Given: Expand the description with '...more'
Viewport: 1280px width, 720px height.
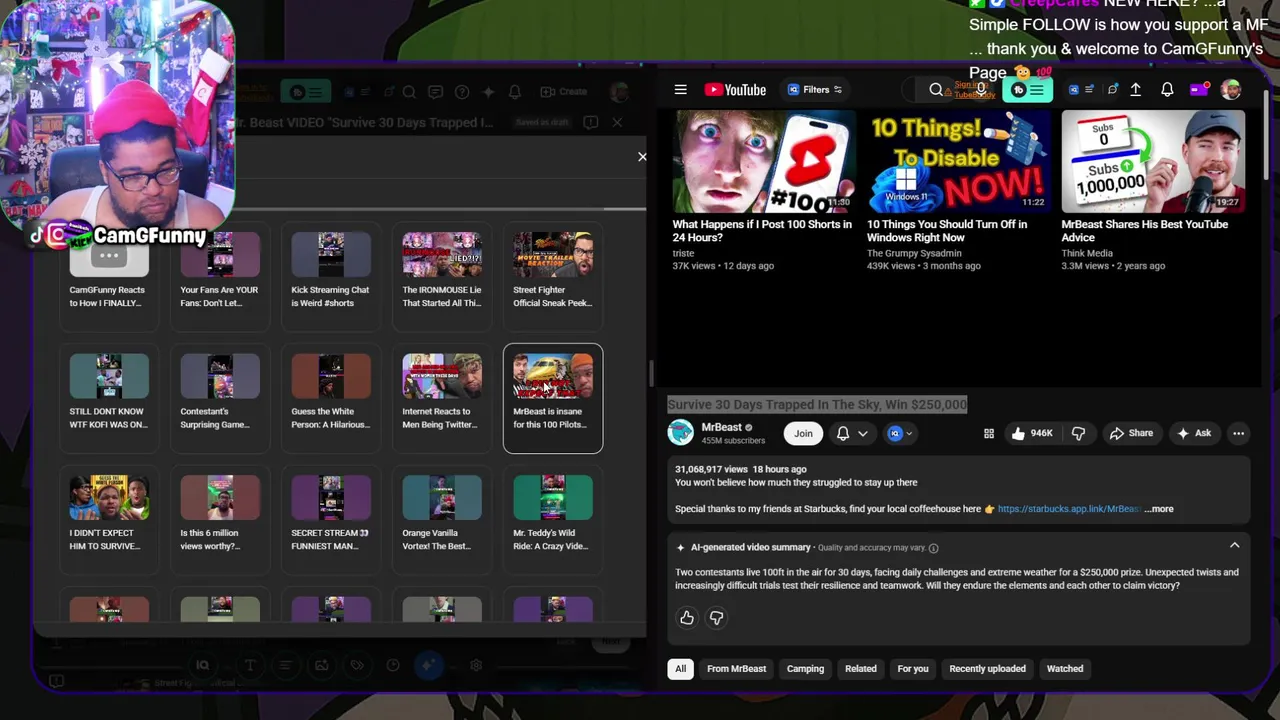Looking at the screenshot, I should [1159, 509].
